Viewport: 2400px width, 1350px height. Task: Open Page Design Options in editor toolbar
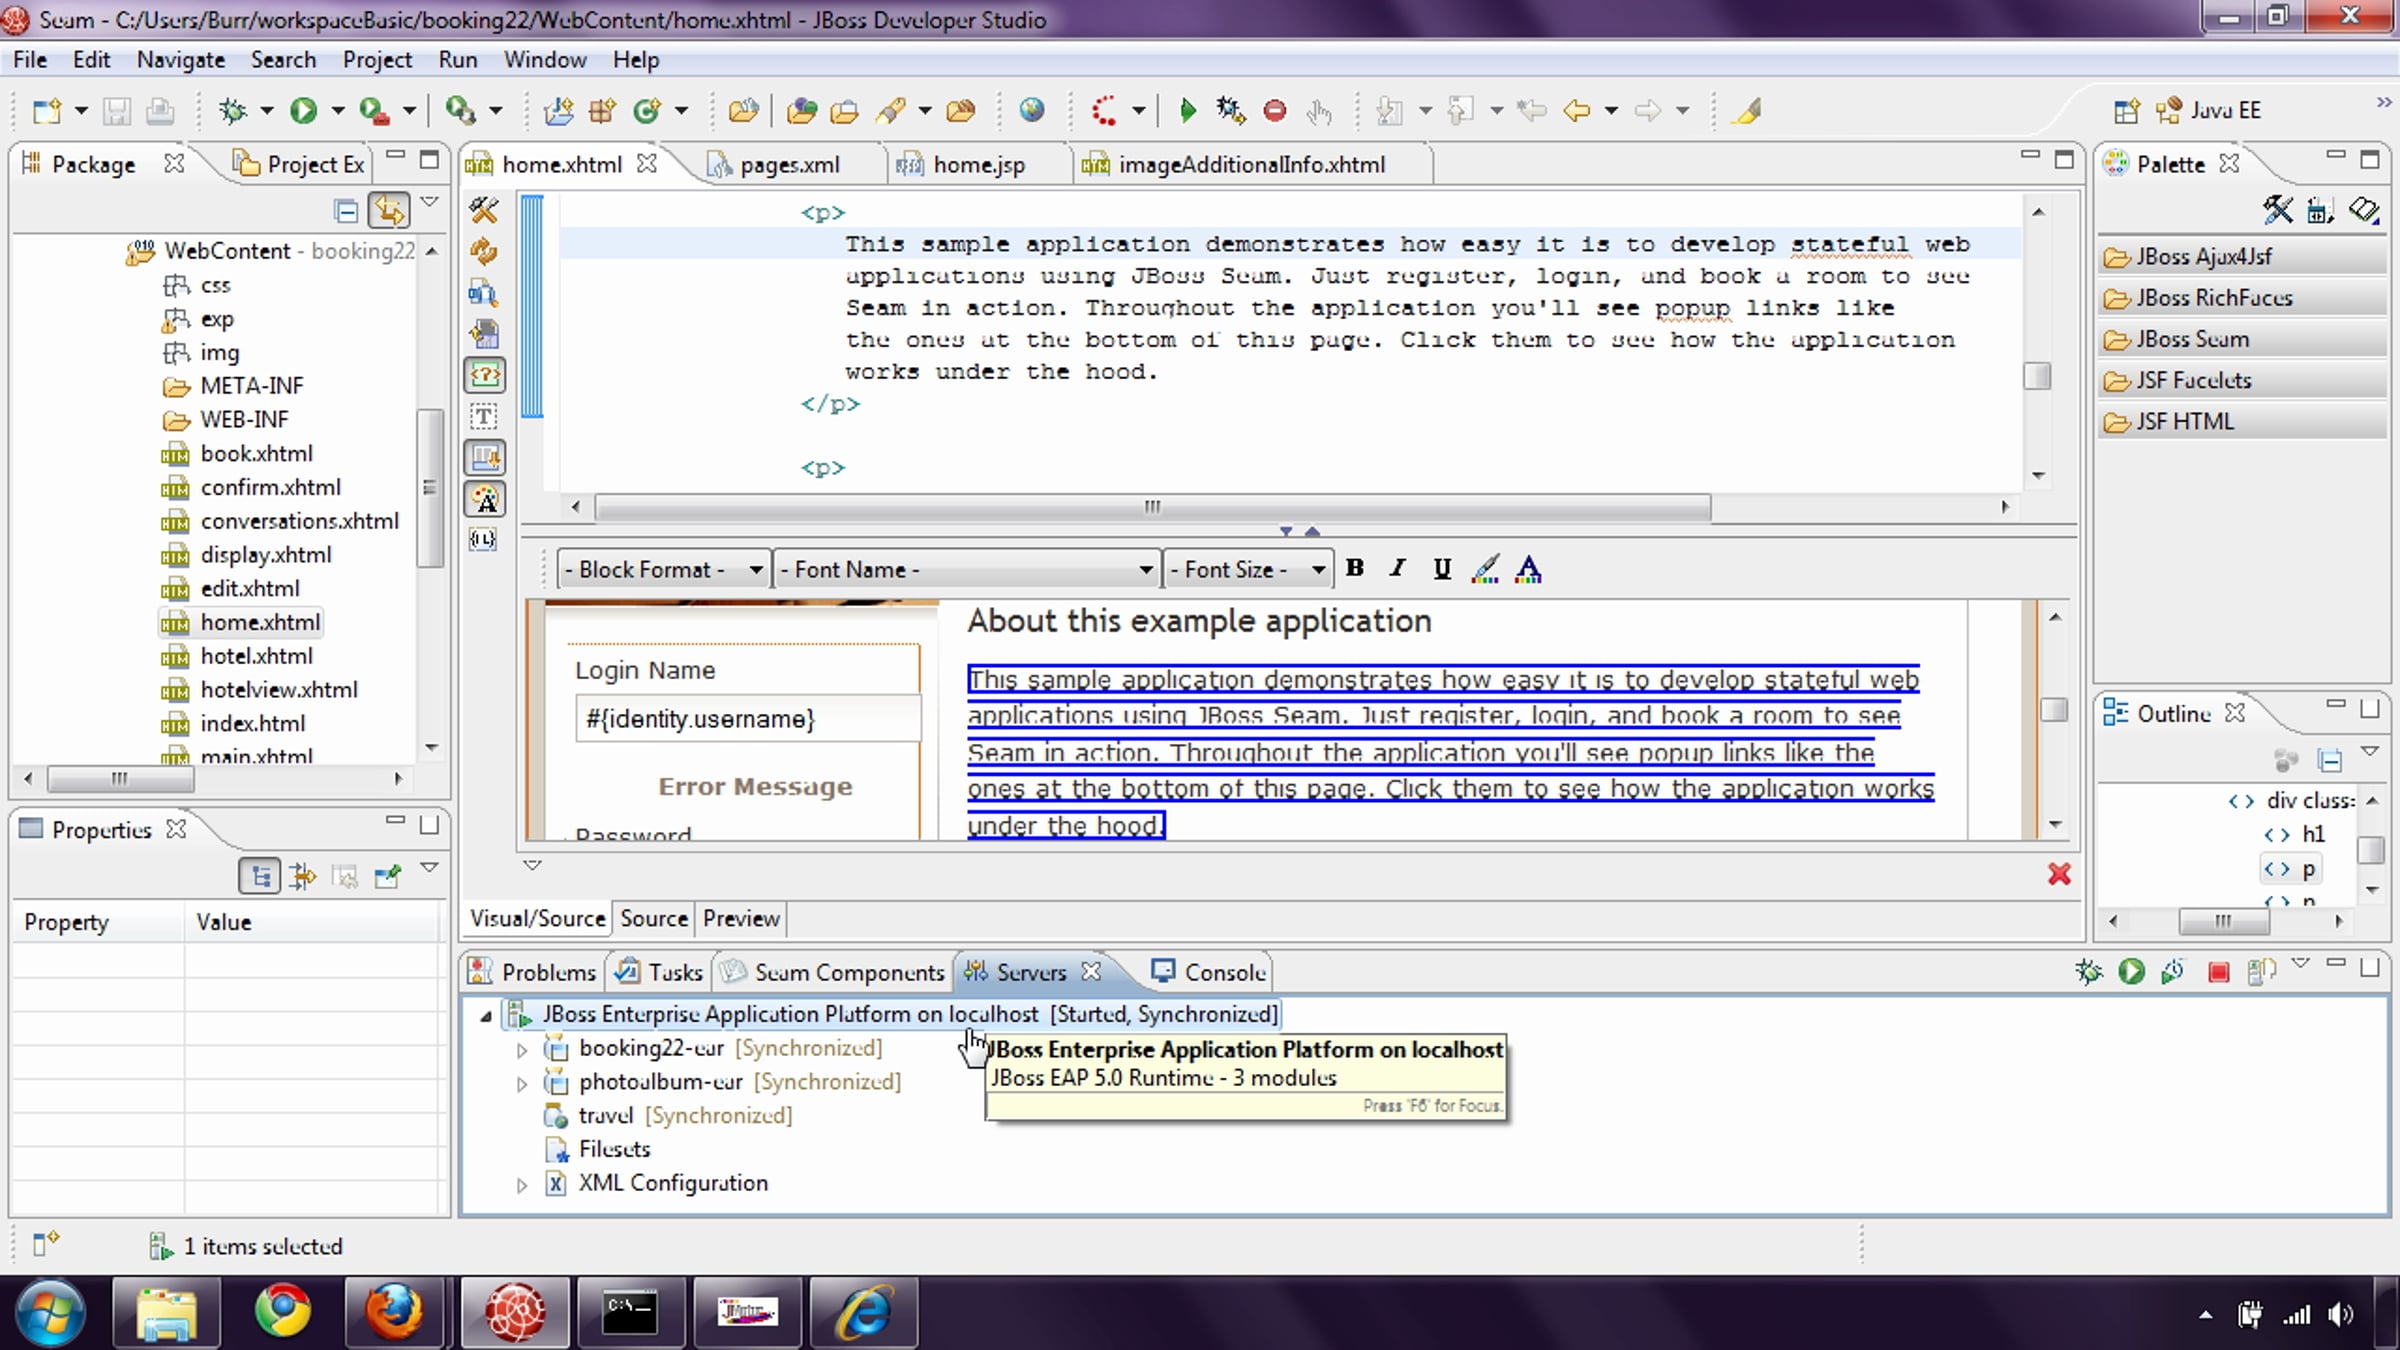[484, 293]
